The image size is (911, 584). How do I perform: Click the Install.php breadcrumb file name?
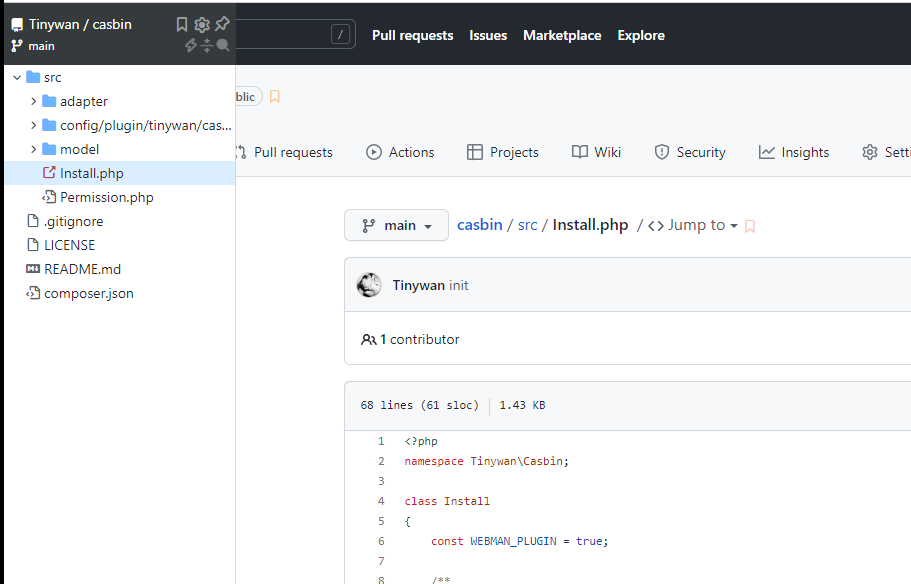point(590,225)
